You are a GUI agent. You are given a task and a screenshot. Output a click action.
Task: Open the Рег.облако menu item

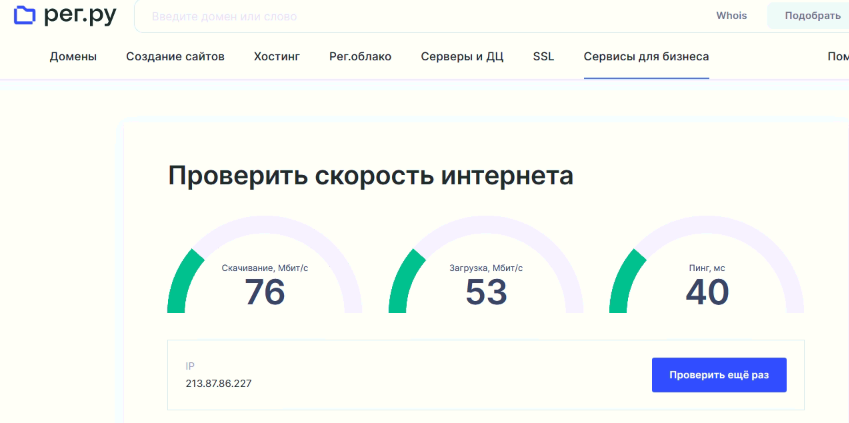(x=360, y=56)
